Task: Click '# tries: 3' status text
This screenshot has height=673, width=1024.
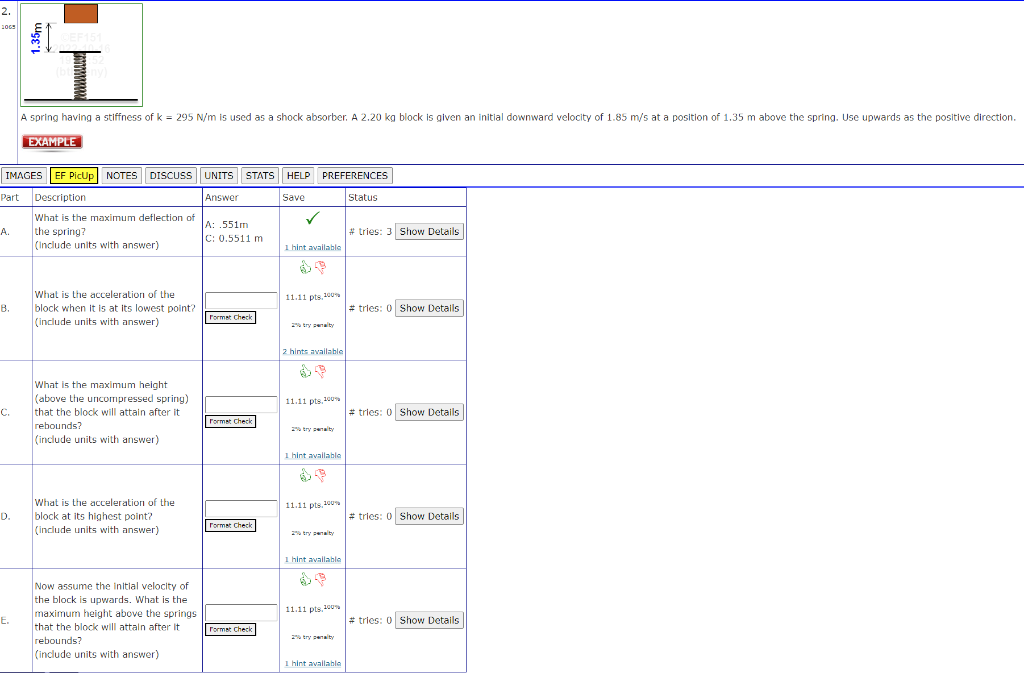Action: [370, 232]
